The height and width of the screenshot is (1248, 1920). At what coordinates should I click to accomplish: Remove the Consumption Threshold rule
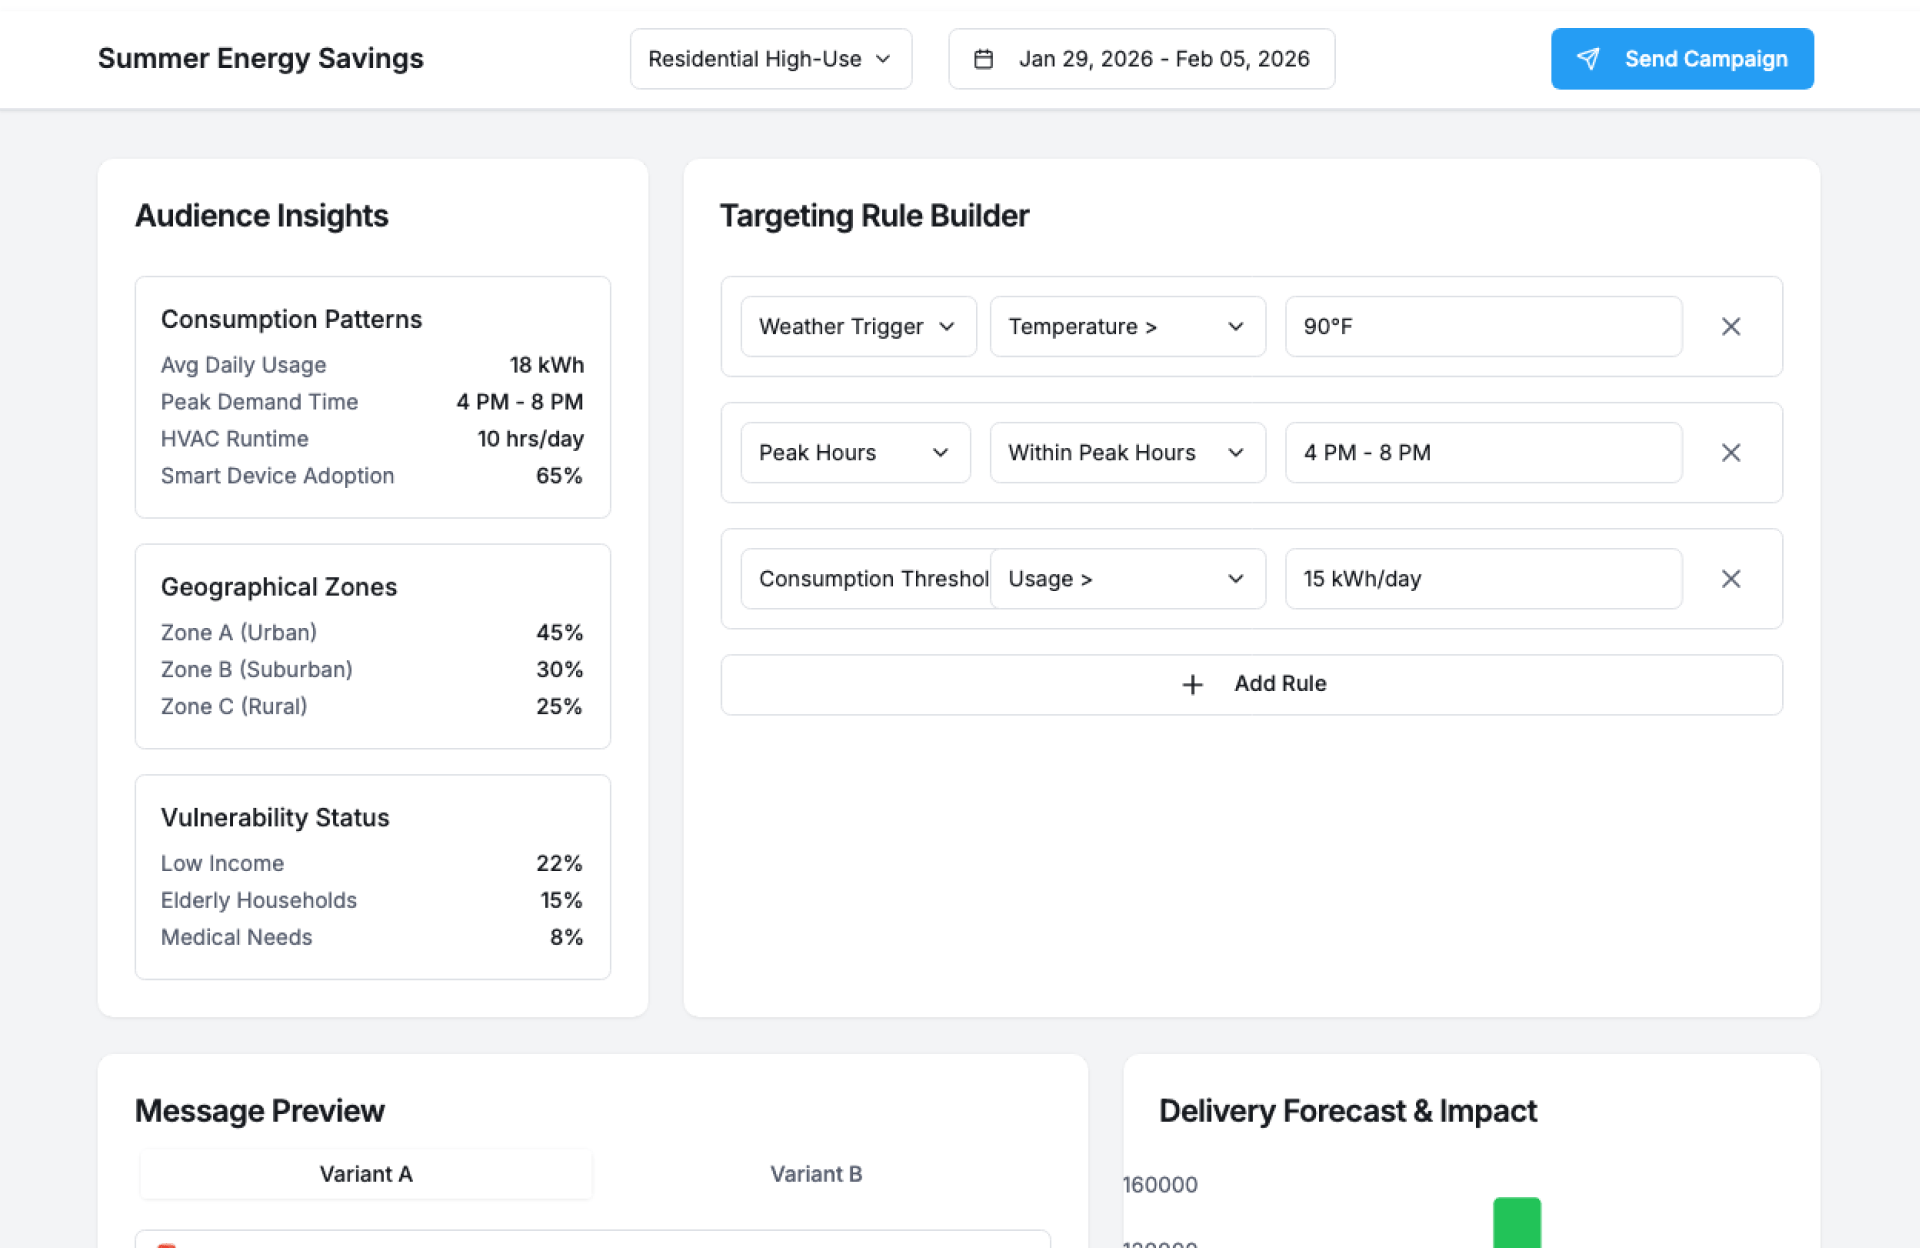pyautogui.click(x=1730, y=579)
